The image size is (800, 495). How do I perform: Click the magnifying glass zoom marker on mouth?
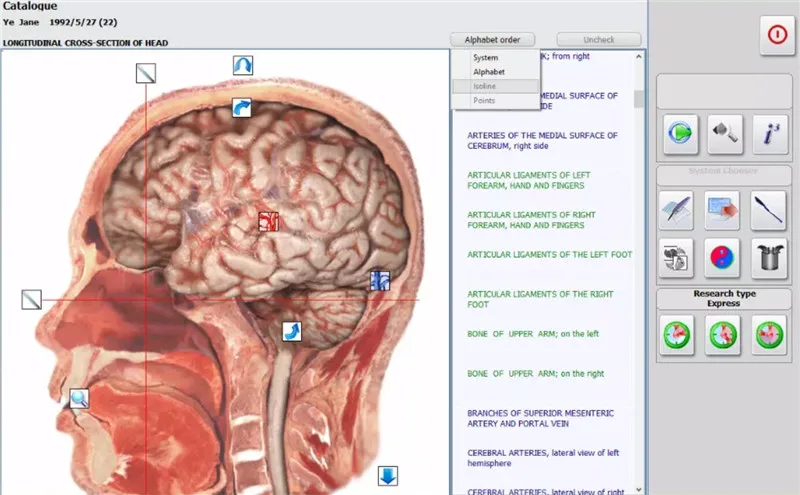(79, 399)
